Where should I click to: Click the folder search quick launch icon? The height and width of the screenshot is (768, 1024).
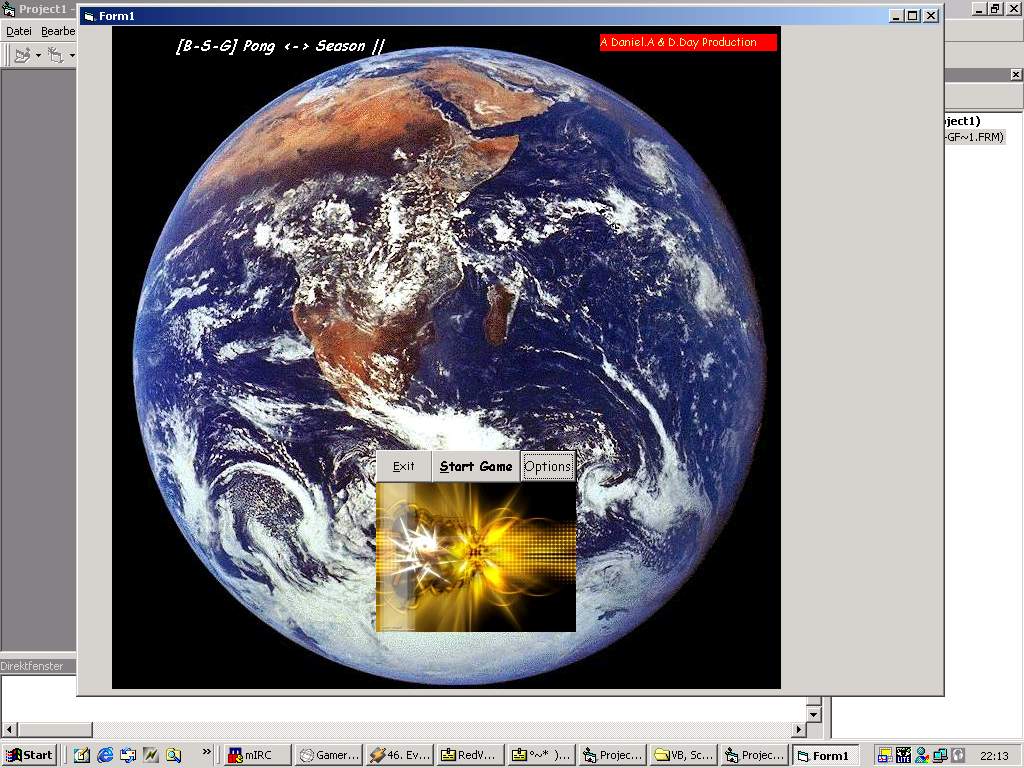[x=173, y=755]
